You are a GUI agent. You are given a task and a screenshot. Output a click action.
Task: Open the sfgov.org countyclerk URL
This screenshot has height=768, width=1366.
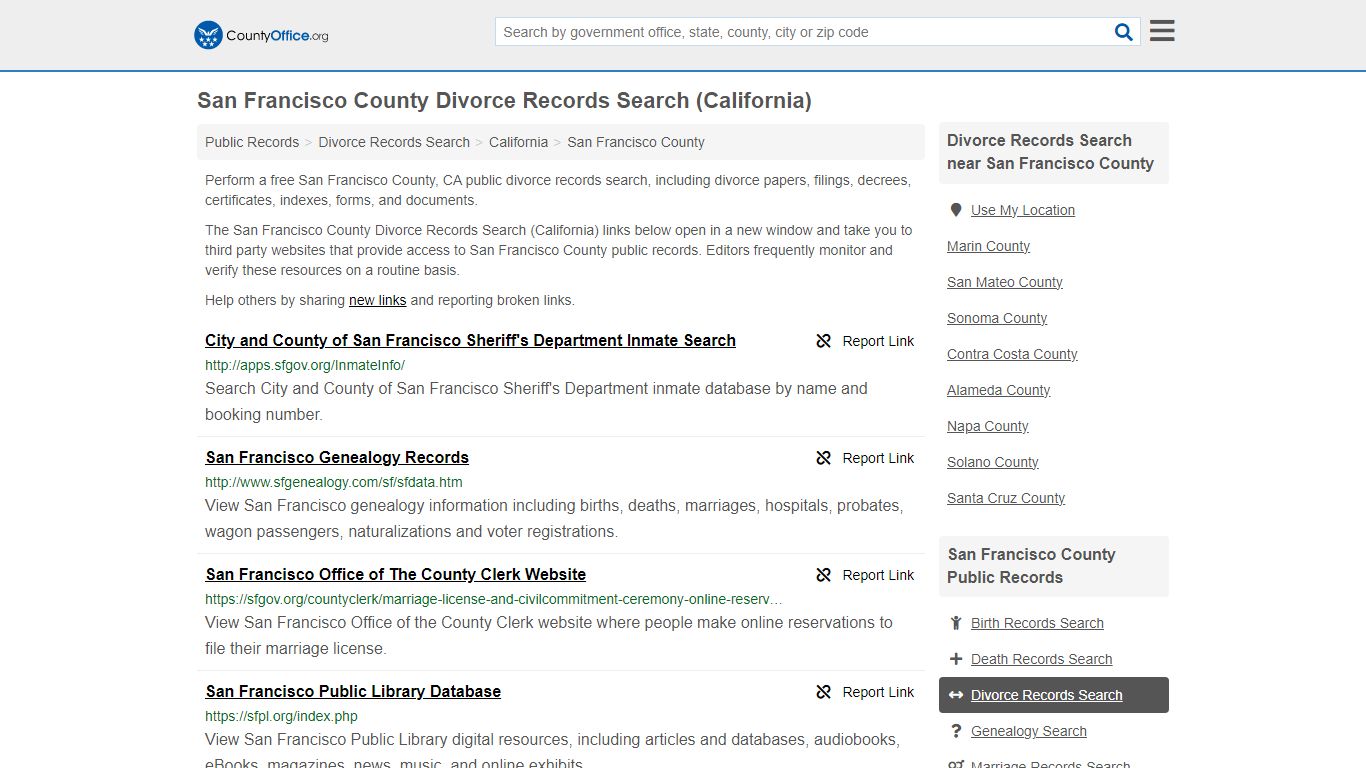click(494, 599)
